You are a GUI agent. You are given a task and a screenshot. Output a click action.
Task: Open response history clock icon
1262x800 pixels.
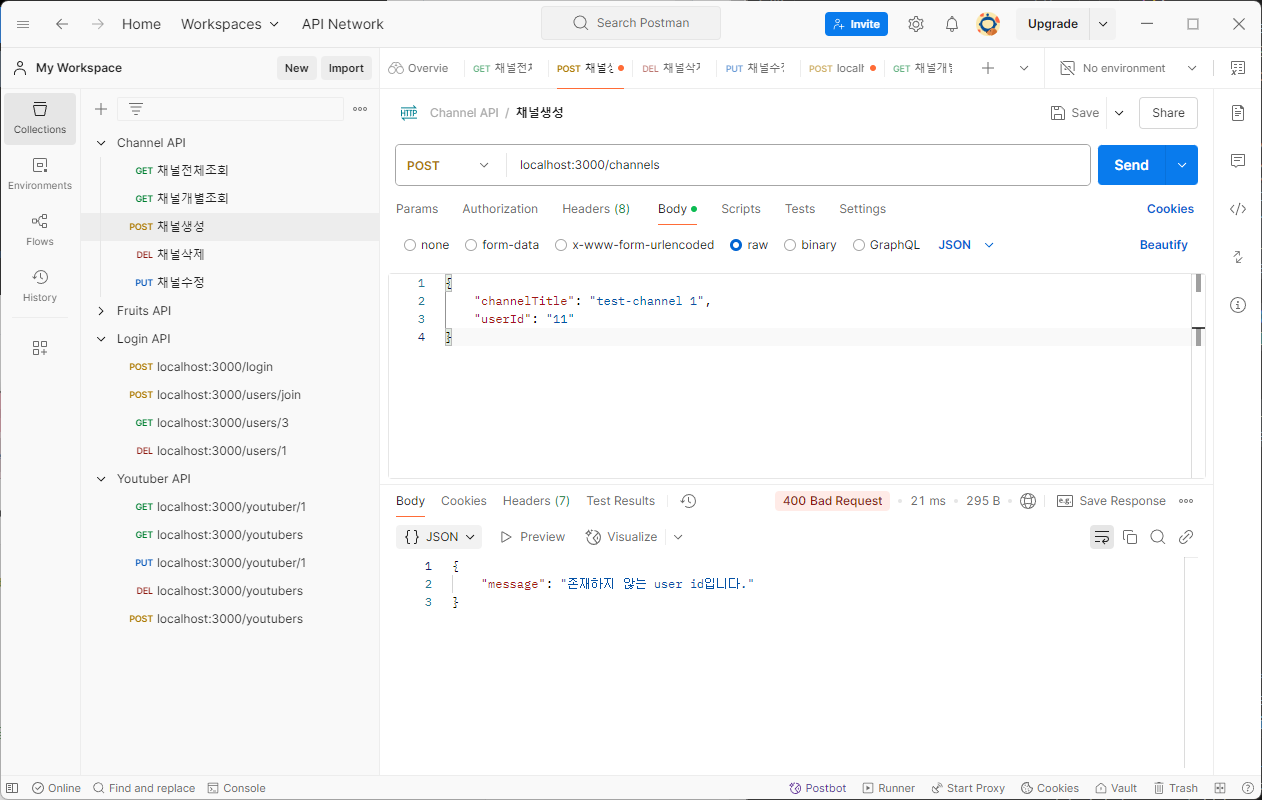point(688,501)
